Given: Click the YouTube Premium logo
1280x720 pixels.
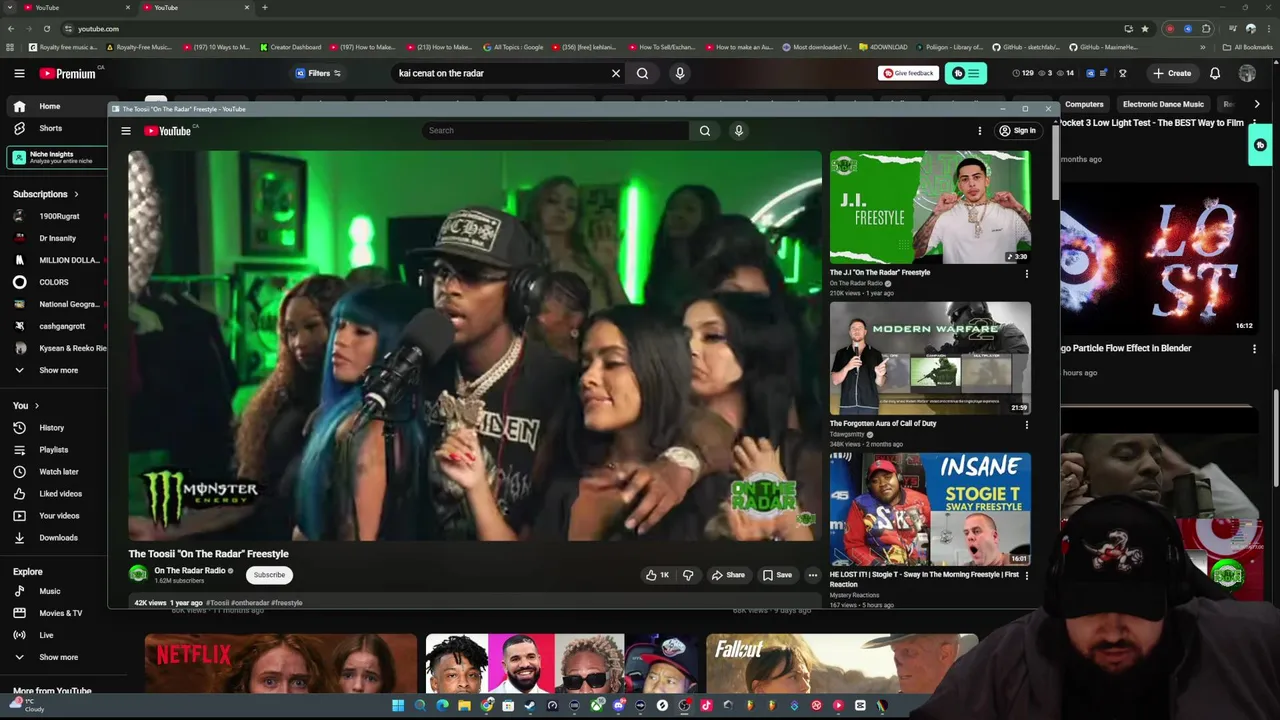Looking at the screenshot, I should pyautogui.click(x=68, y=73).
